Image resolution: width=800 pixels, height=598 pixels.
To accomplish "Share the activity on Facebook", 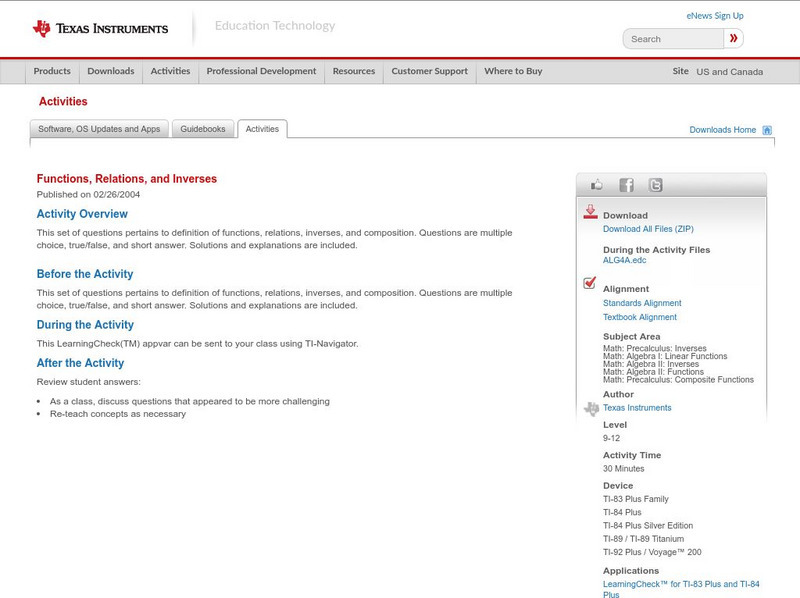I will pyautogui.click(x=627, y=185).
